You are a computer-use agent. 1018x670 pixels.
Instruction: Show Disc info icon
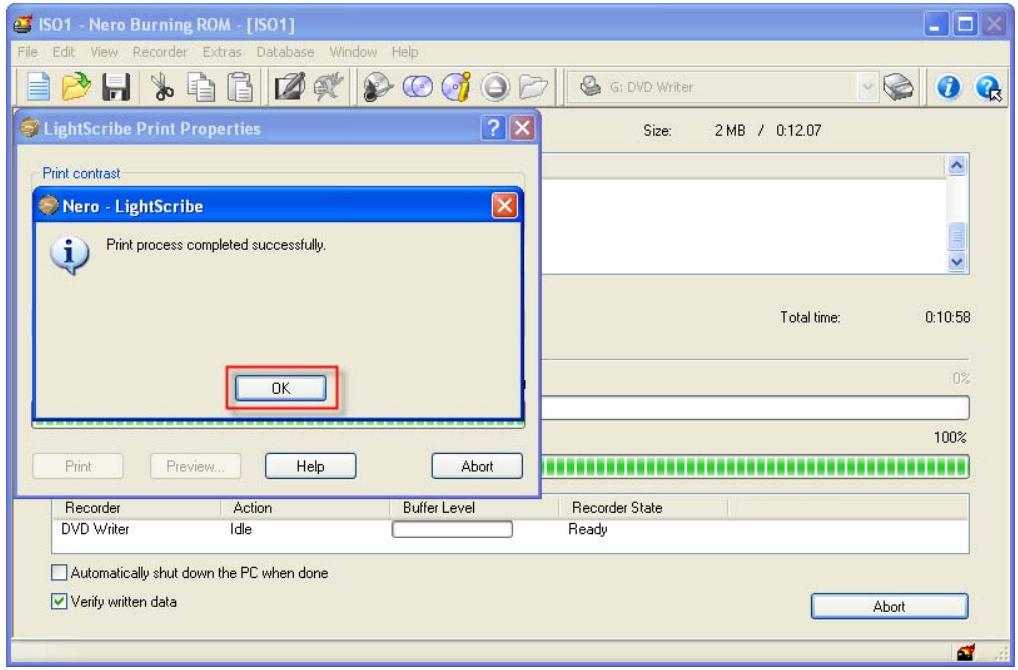tap(456, 86)
